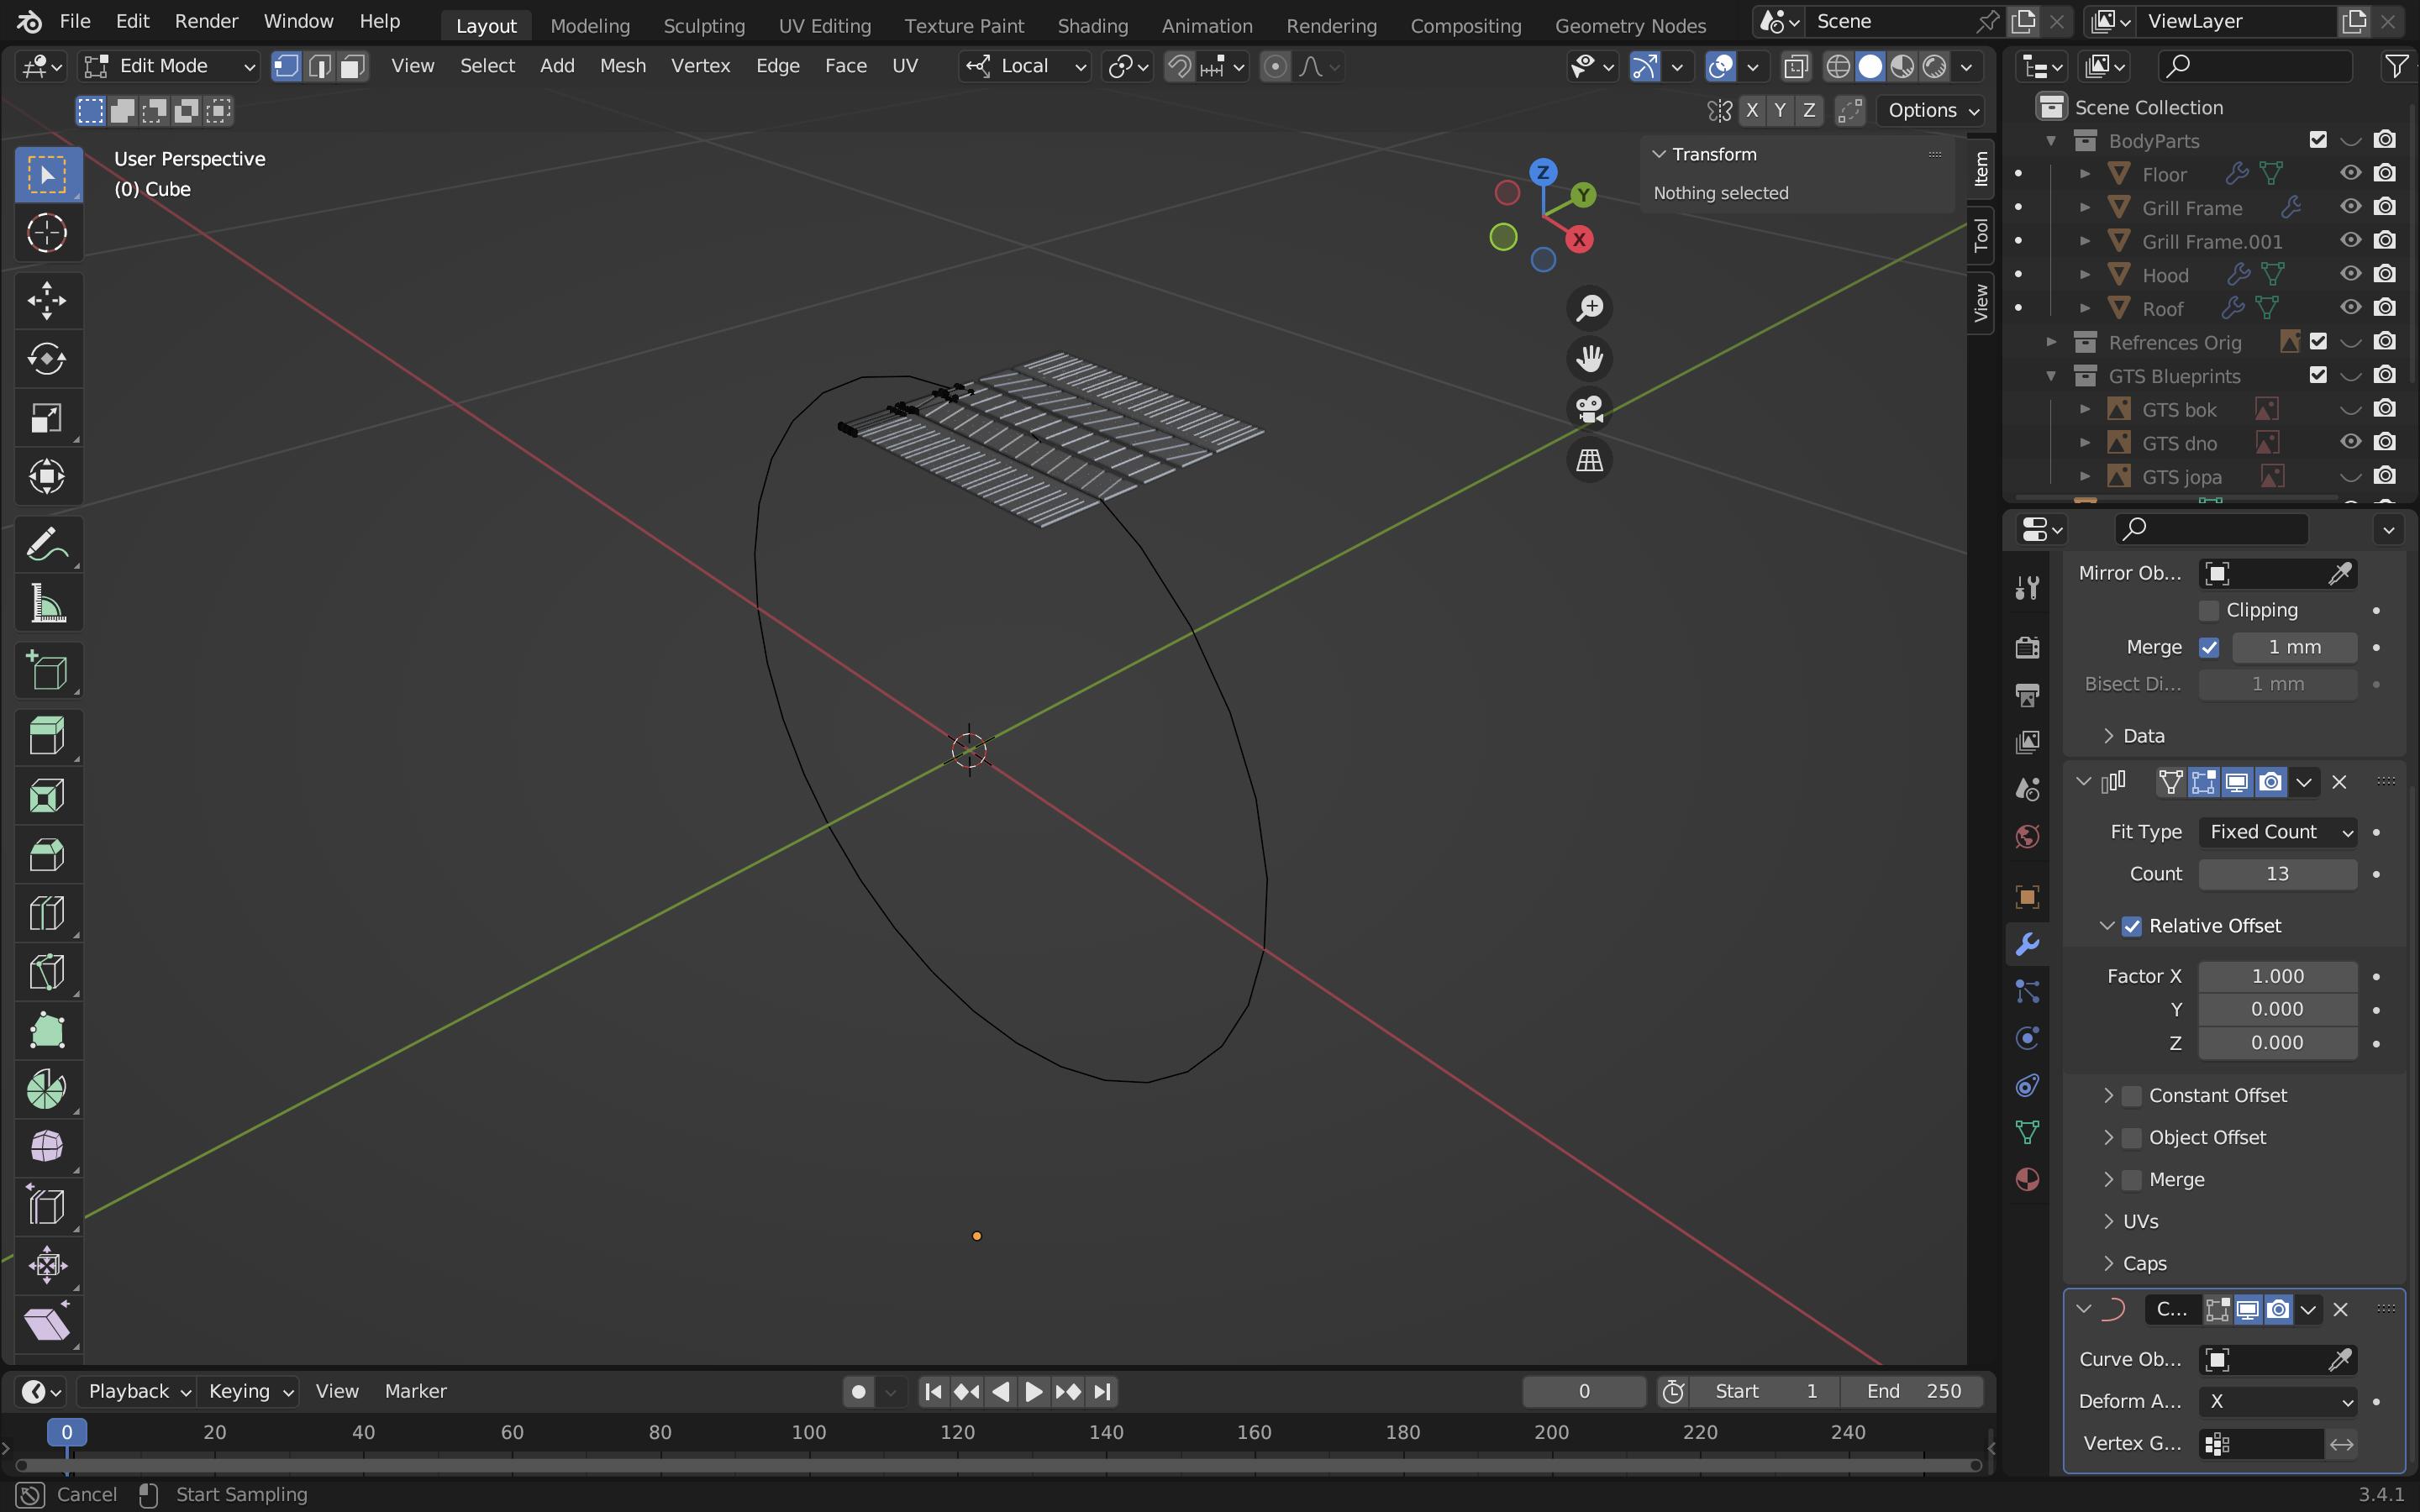Hide GTS dno with eye icon
The height and width of the screenshot is (1512, 2420).
[x=2350, y=442]
